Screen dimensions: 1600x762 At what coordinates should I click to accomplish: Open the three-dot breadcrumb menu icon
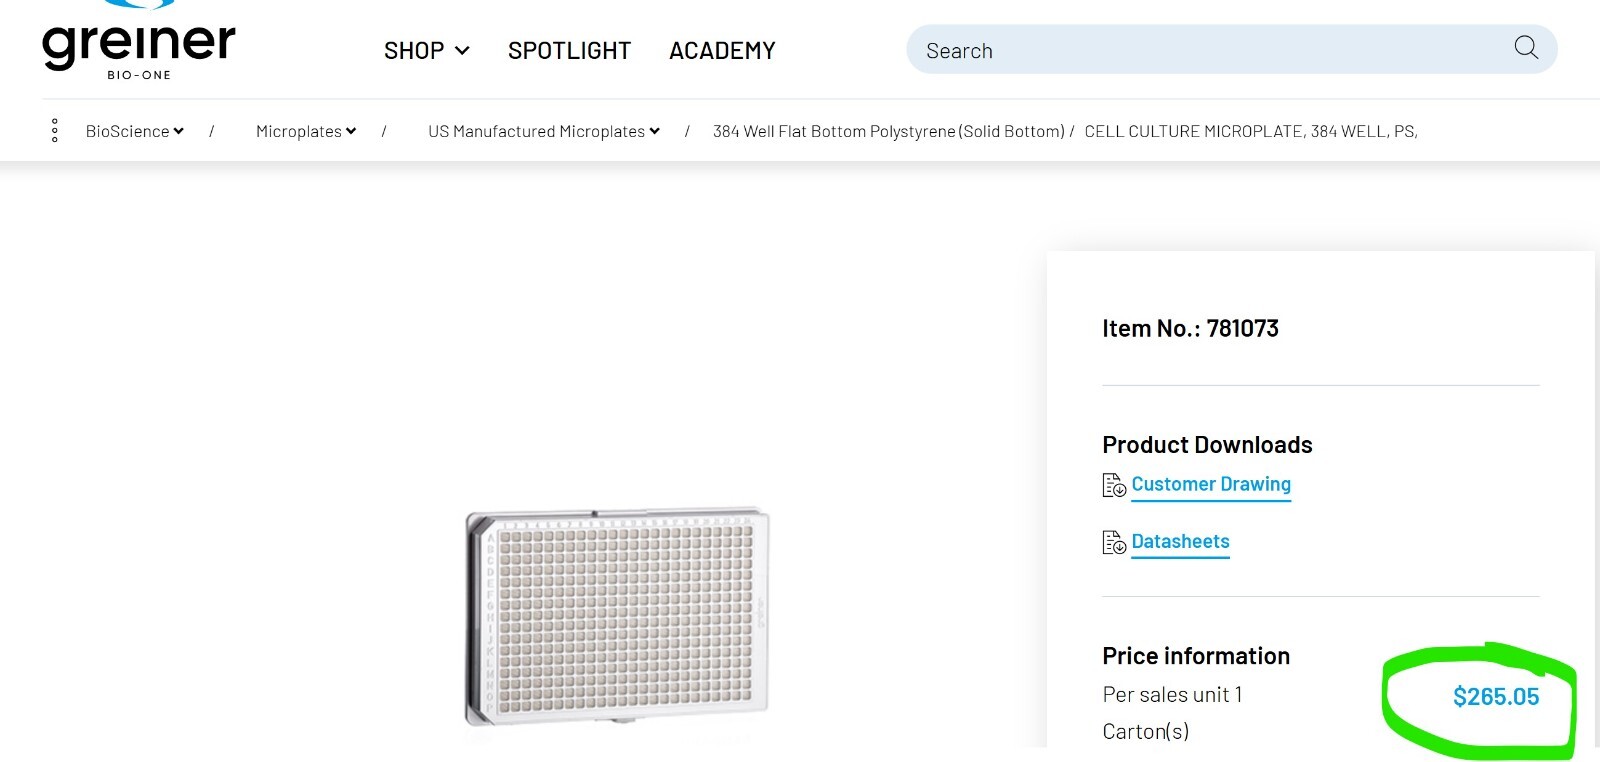[x=54, y=131]
